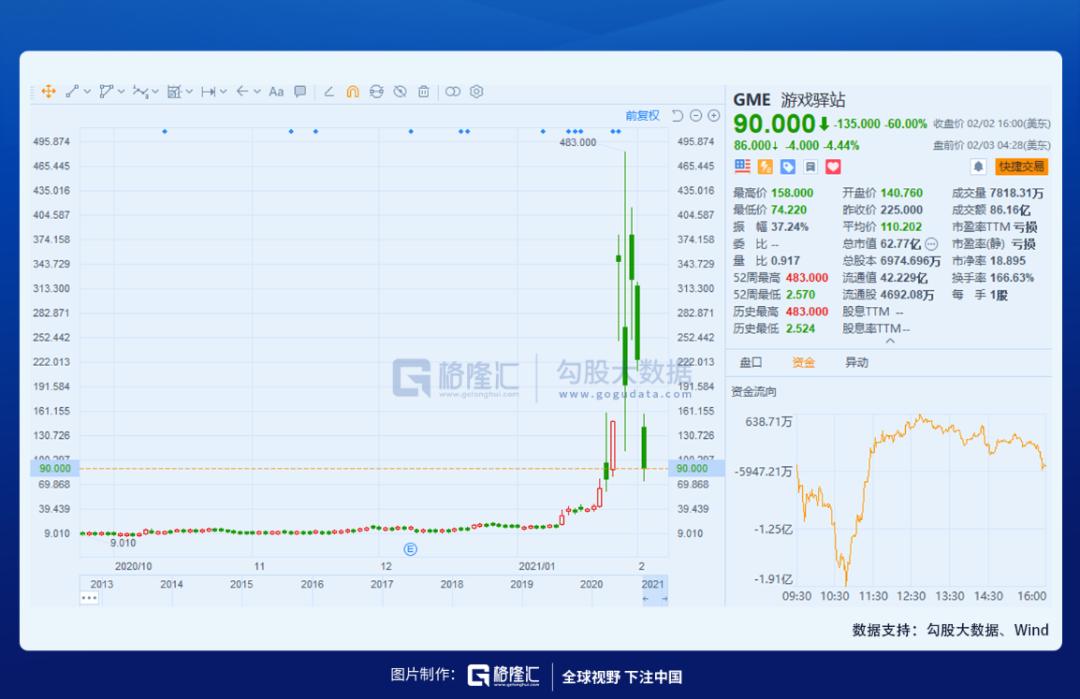Image resolution: width=1080 pixels, height=699 pixels.
Task: Click the ellipsis icon beside 总市值
Action: [932, 244]
